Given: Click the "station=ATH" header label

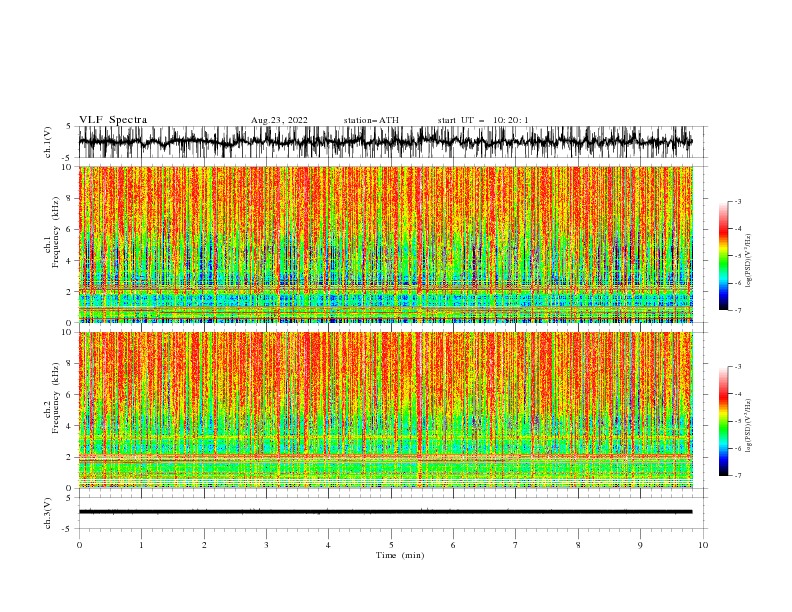Looking at the screenshot, I should (371, 120).
